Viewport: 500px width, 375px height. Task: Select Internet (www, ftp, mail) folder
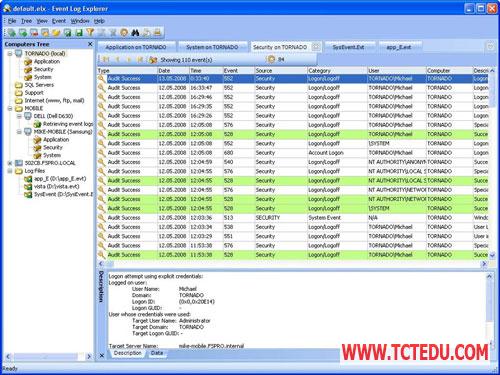54,100
